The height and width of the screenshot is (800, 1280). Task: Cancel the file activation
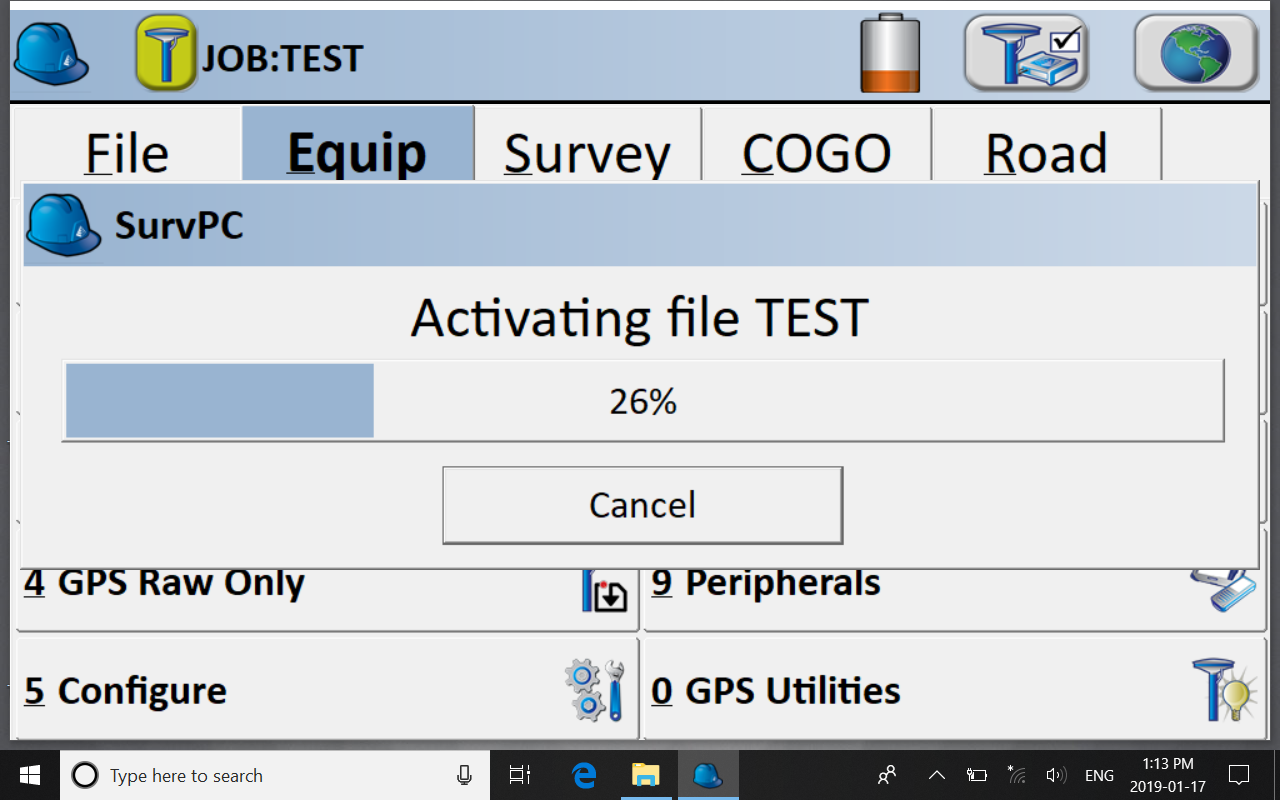pyautogui.click(x=642, y=505)
